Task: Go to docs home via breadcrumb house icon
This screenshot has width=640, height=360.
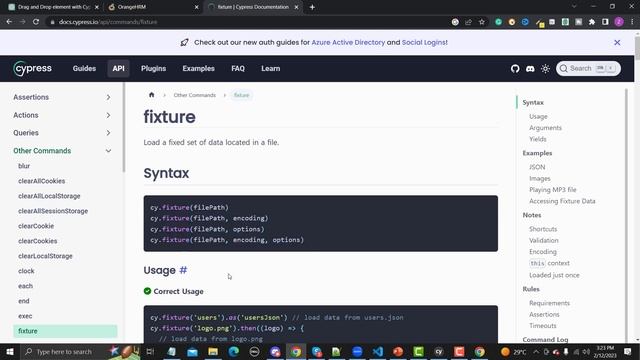Action: (x=151, y=95)
